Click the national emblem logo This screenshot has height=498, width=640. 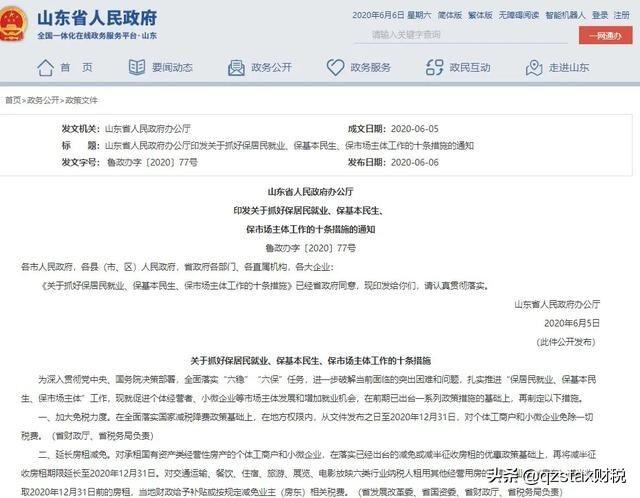tap(12, 24)
